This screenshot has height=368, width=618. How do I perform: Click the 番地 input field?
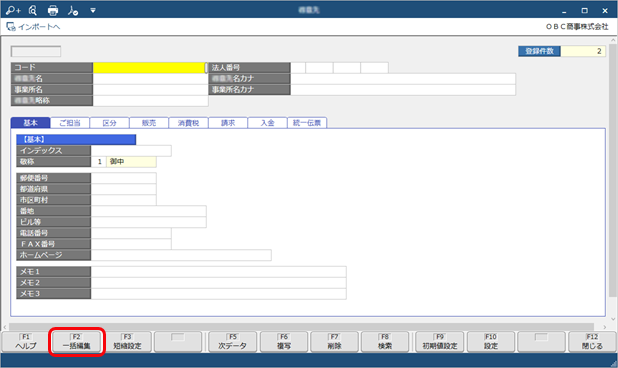[x=148, y=211]
